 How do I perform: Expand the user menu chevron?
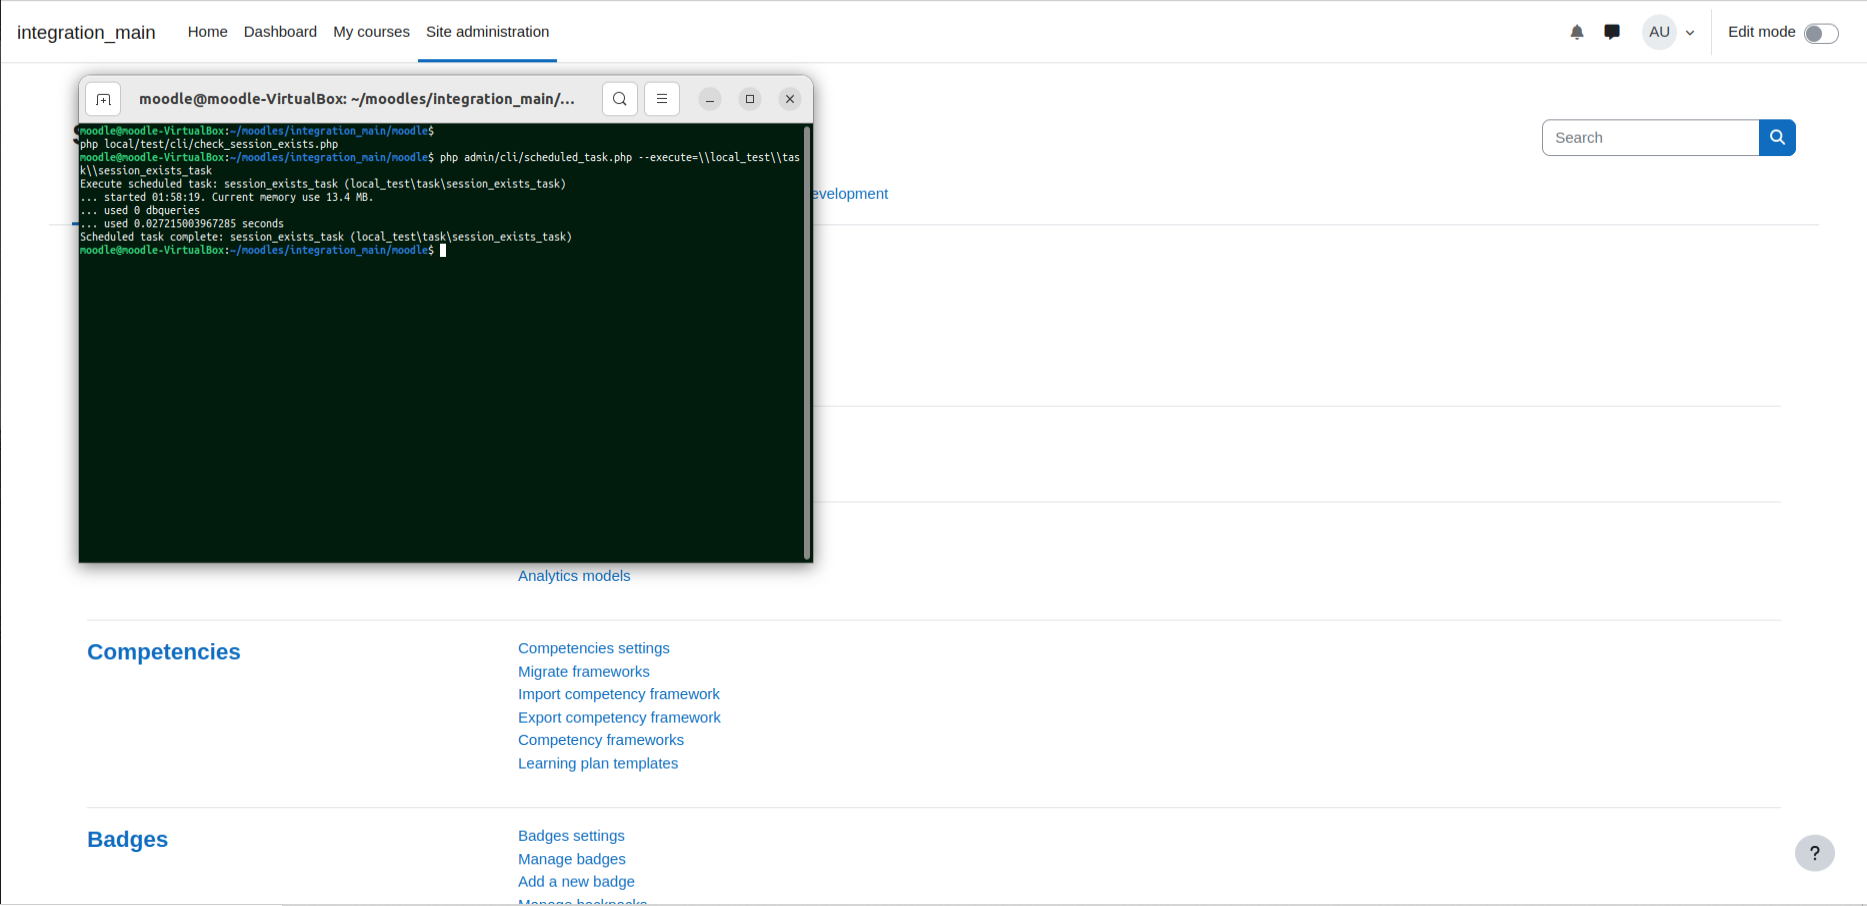[1690, 33]
